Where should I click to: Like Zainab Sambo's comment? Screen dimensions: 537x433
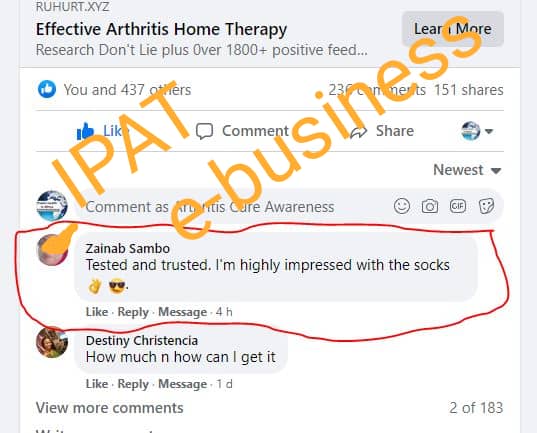tap(97, 312)
